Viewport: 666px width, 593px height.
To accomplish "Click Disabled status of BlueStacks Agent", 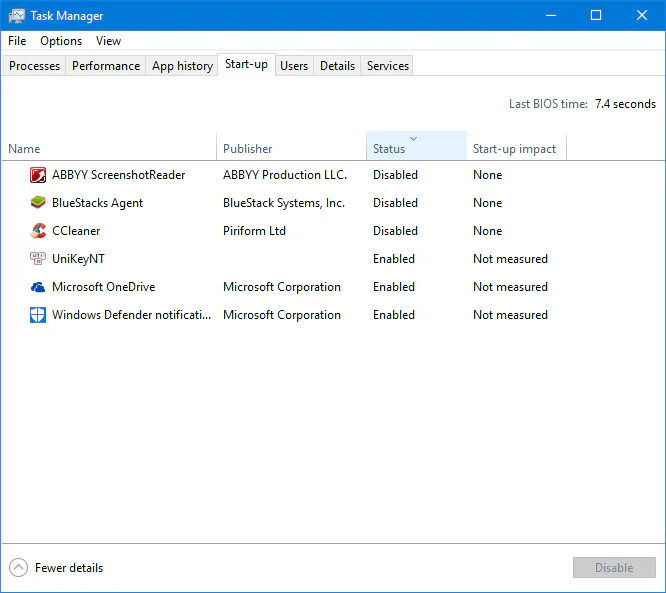I will point(395,203).
